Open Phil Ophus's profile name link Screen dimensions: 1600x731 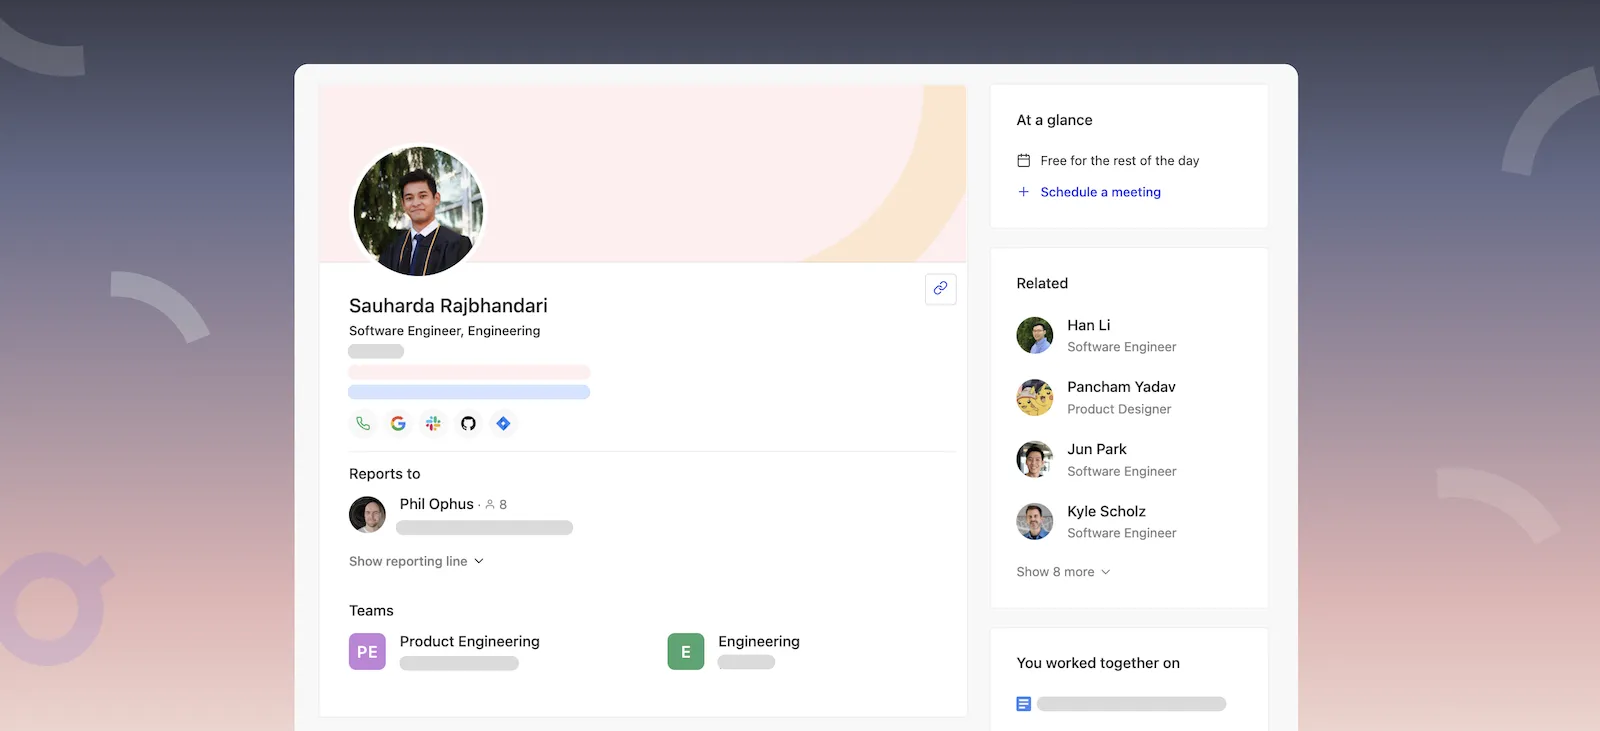coord(437,504)
